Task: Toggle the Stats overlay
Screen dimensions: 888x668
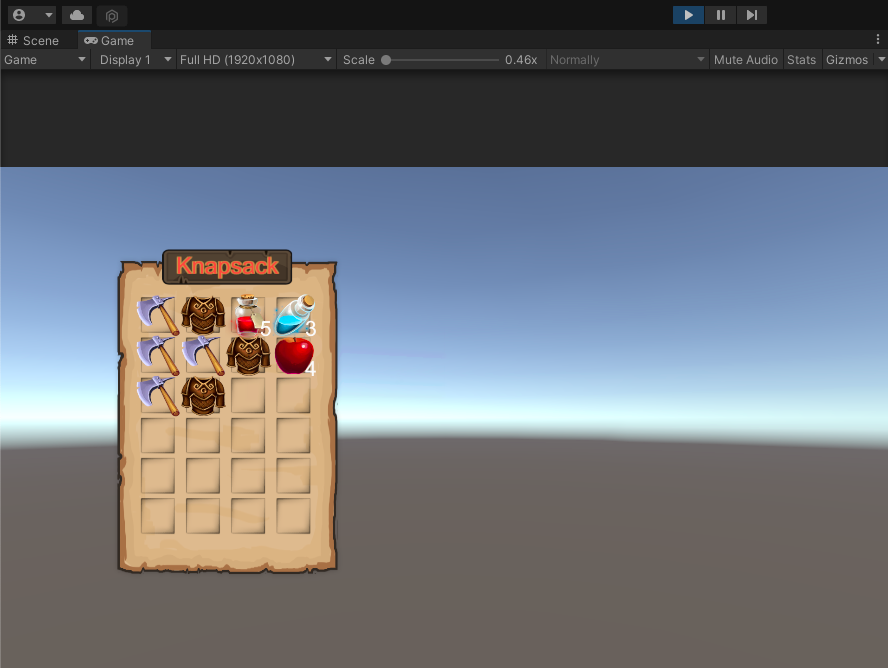Action: tap(801, 60)
